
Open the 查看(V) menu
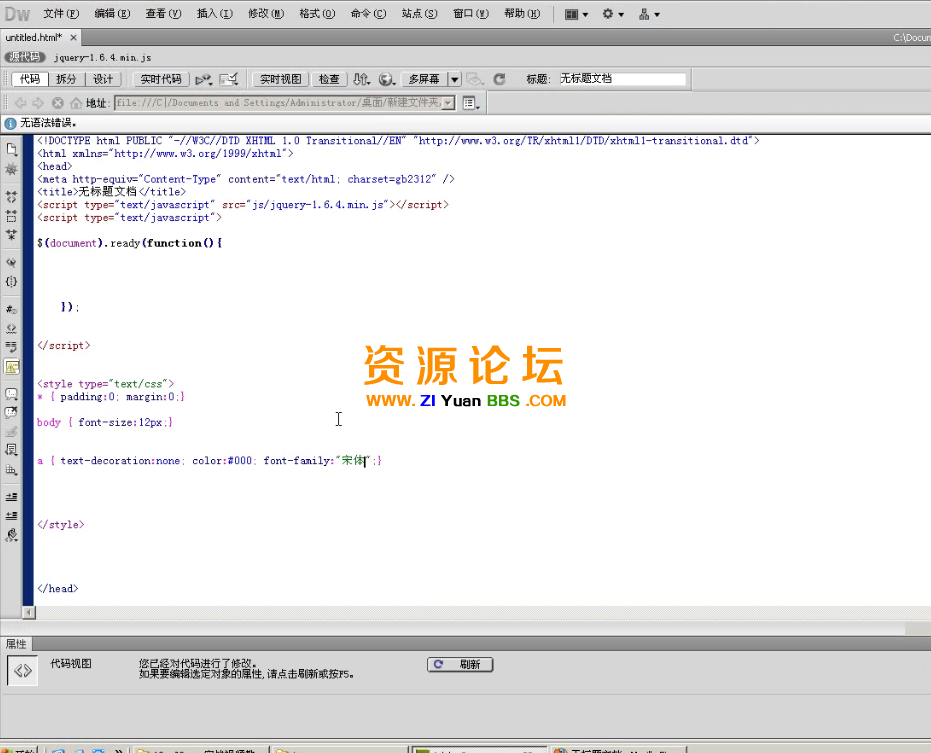[x=163, y=14]
